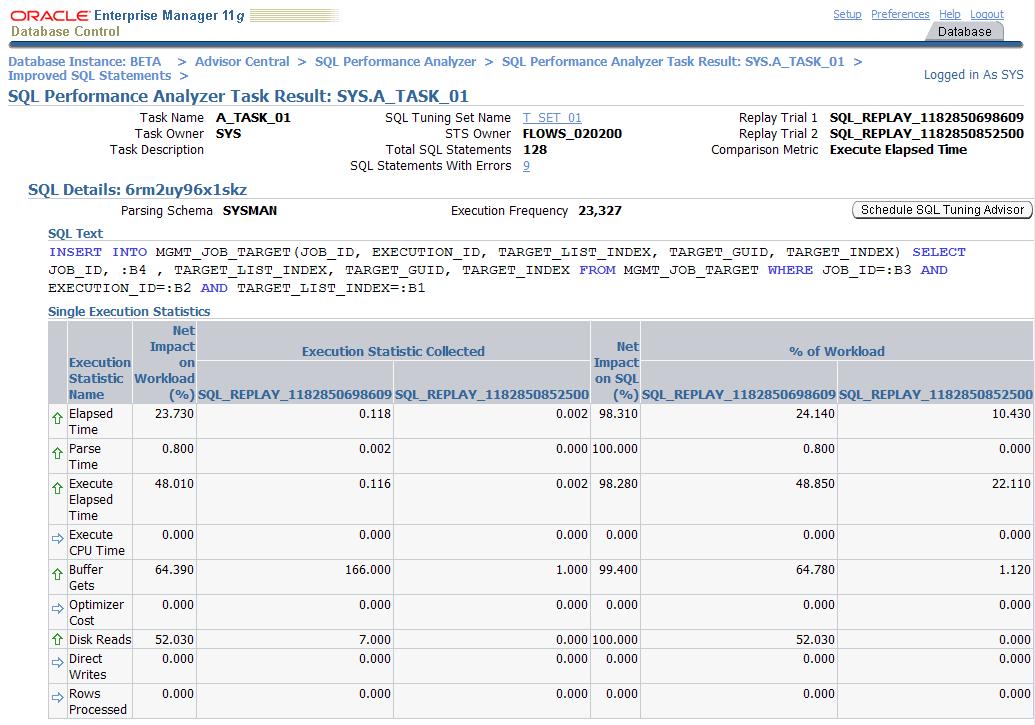The height and width of the screenshot is (725, 1035).
Task: Click the improvement arrow for Execute Elapsed Time
Action: pos(57,491)
